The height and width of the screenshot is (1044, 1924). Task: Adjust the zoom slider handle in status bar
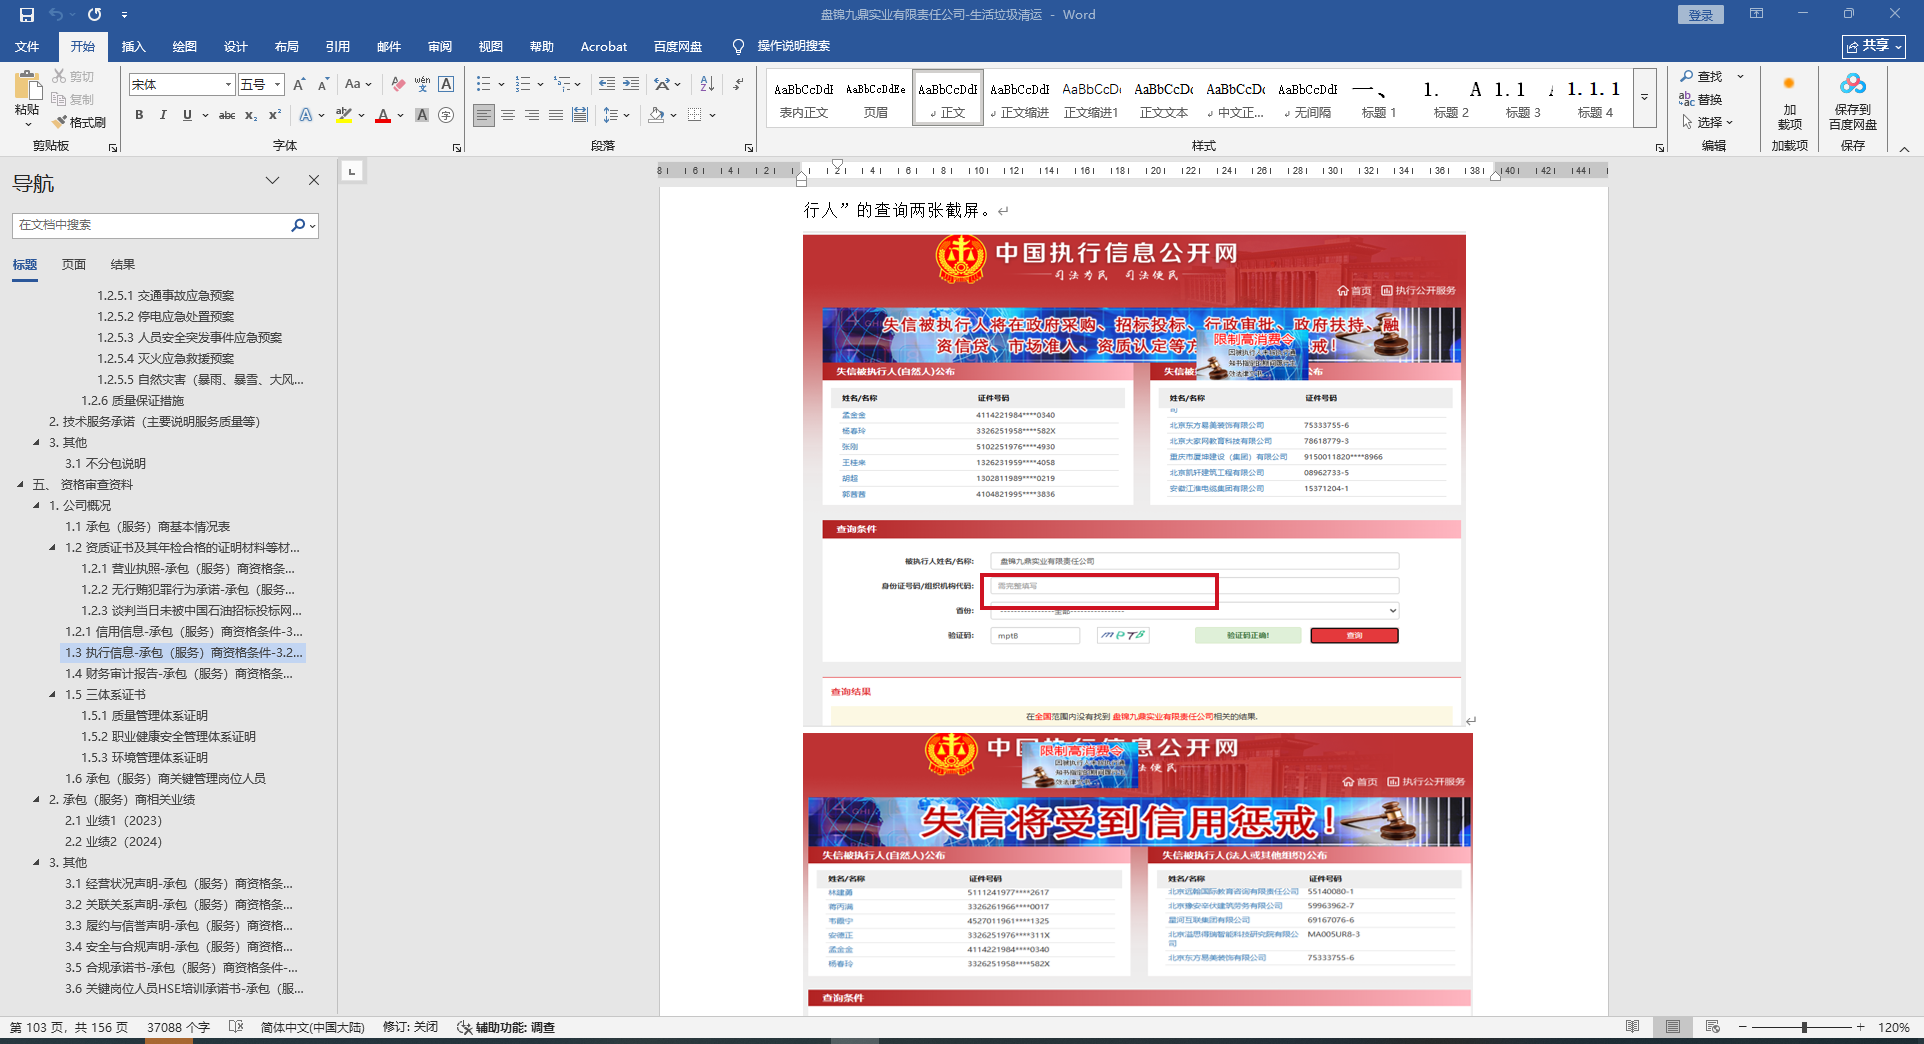(1804, 1027)
